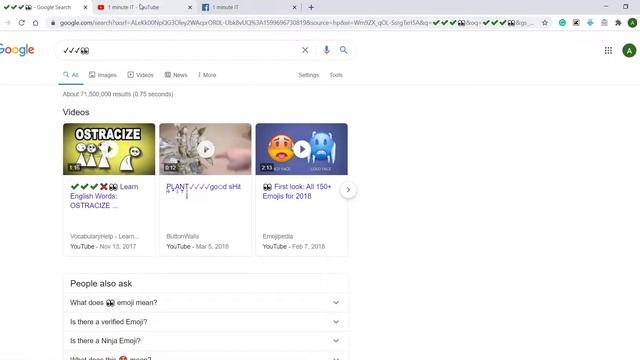Switch to Images results
640x360 pixels.
click(x=103, y=75)
